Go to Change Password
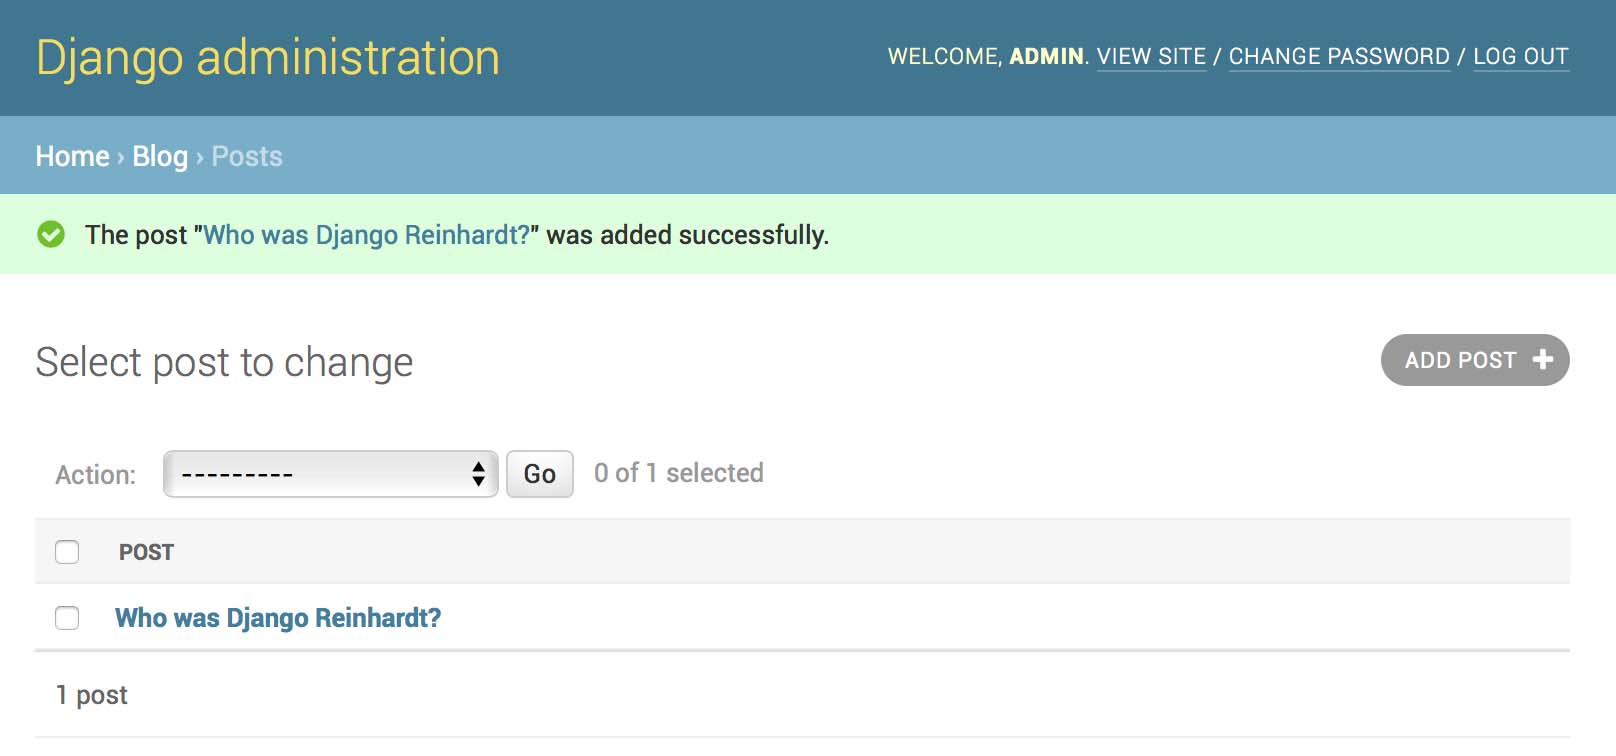This screenshot has width=1616, height=756. pyautogui.click(x=1338, y=56)
